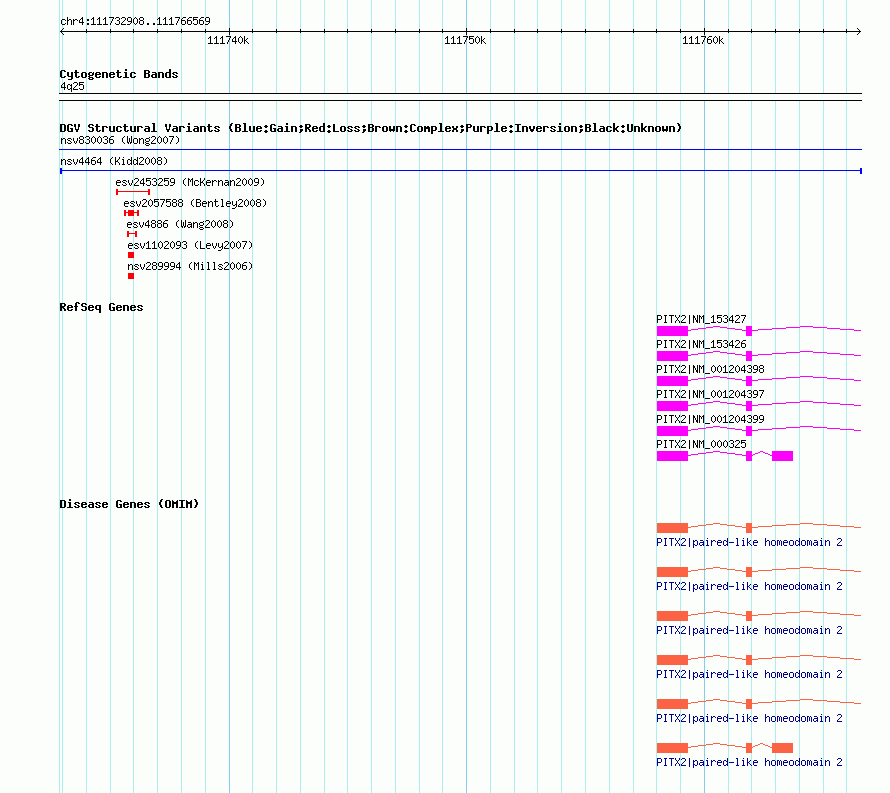The width and height of the screenshot is (890, 793).
Task: Click the right arrow of the coordinate ruler
Action: click(859, 32)
